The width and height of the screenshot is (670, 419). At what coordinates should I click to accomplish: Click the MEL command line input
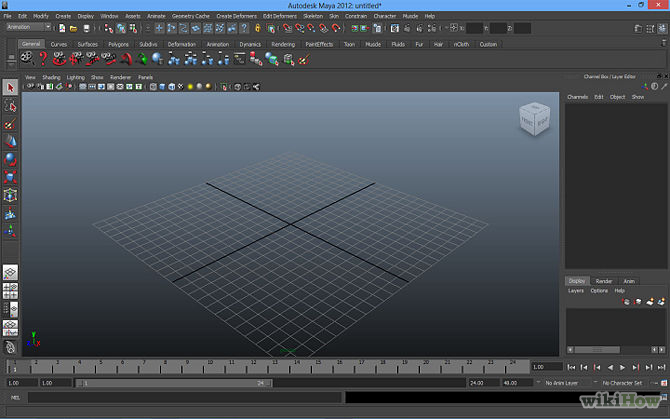coord(185,398)
